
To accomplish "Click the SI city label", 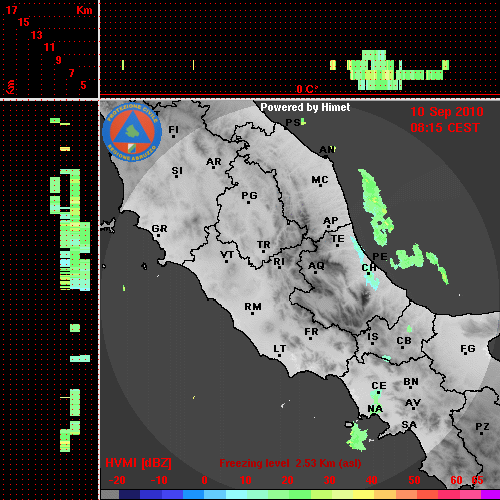I will click(177, 171).
